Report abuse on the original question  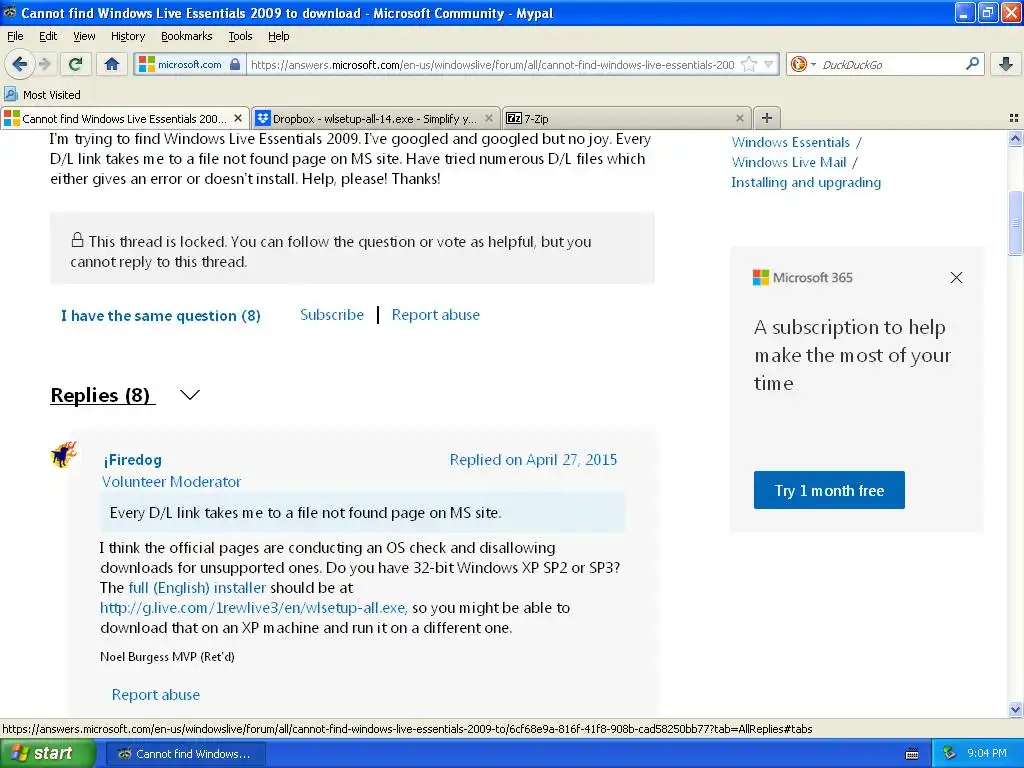pyautogui.click(x=436, y=315)
